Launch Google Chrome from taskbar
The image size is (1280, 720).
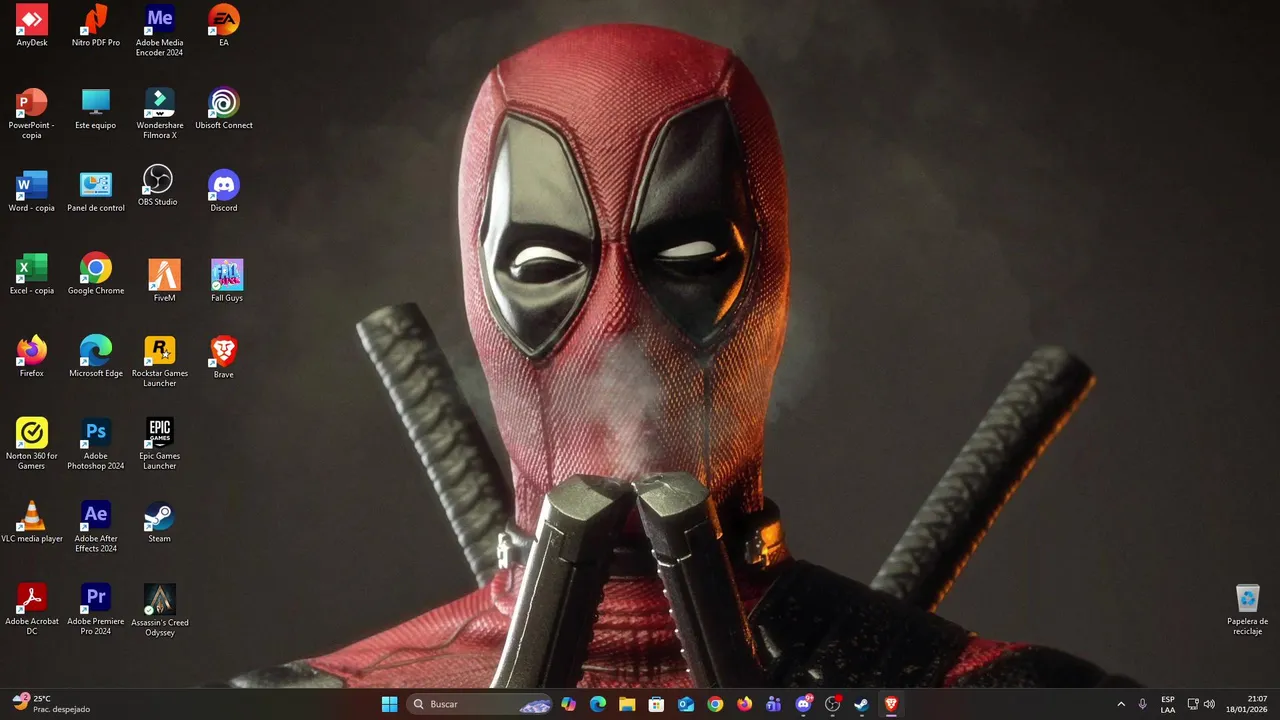(x=715, y=704)
